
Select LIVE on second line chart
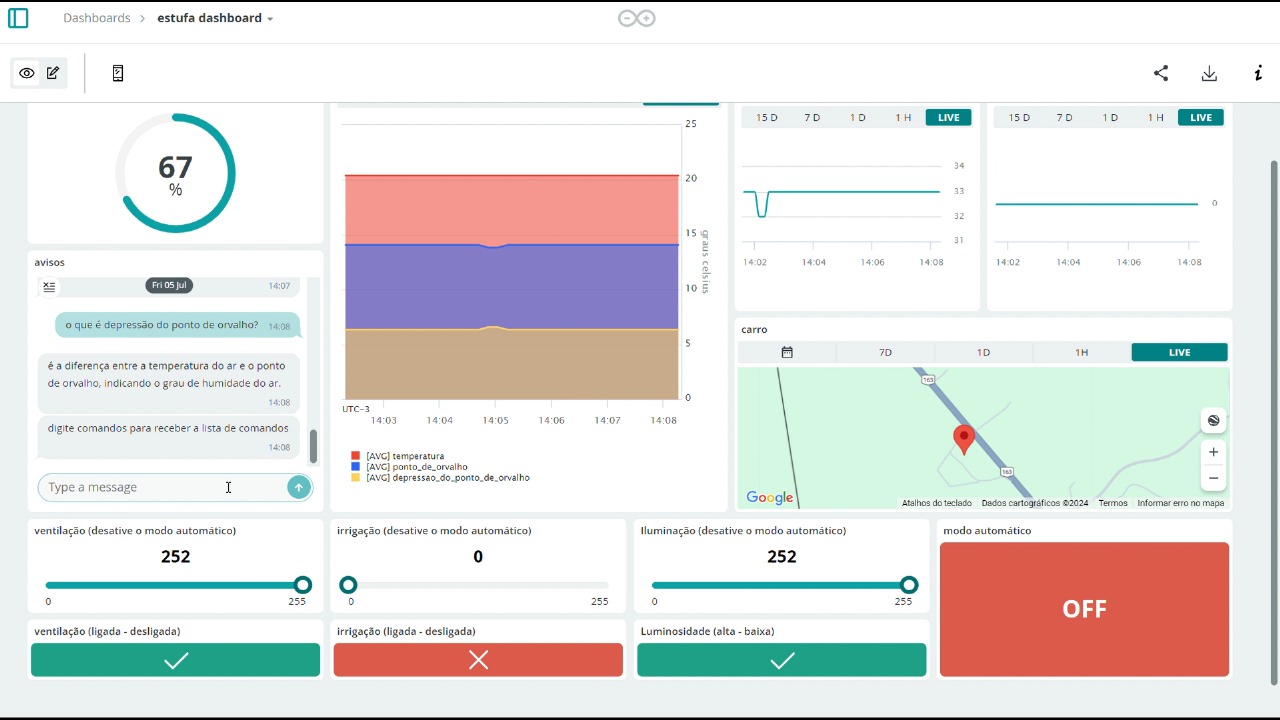point(1201,118)
